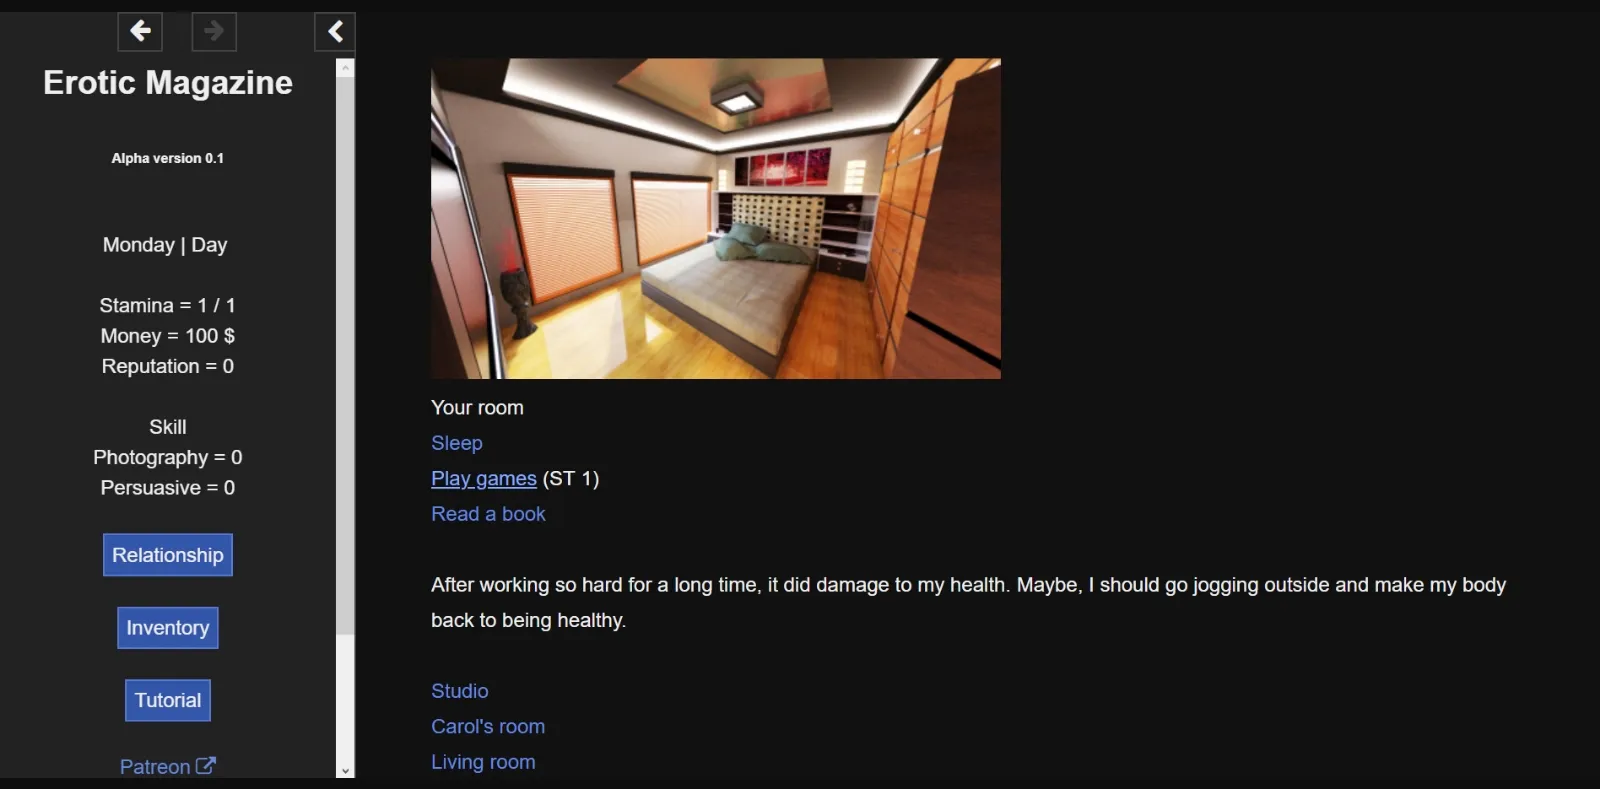
Task: Click the forward arrow history button
Action: [x=214, y=32]
